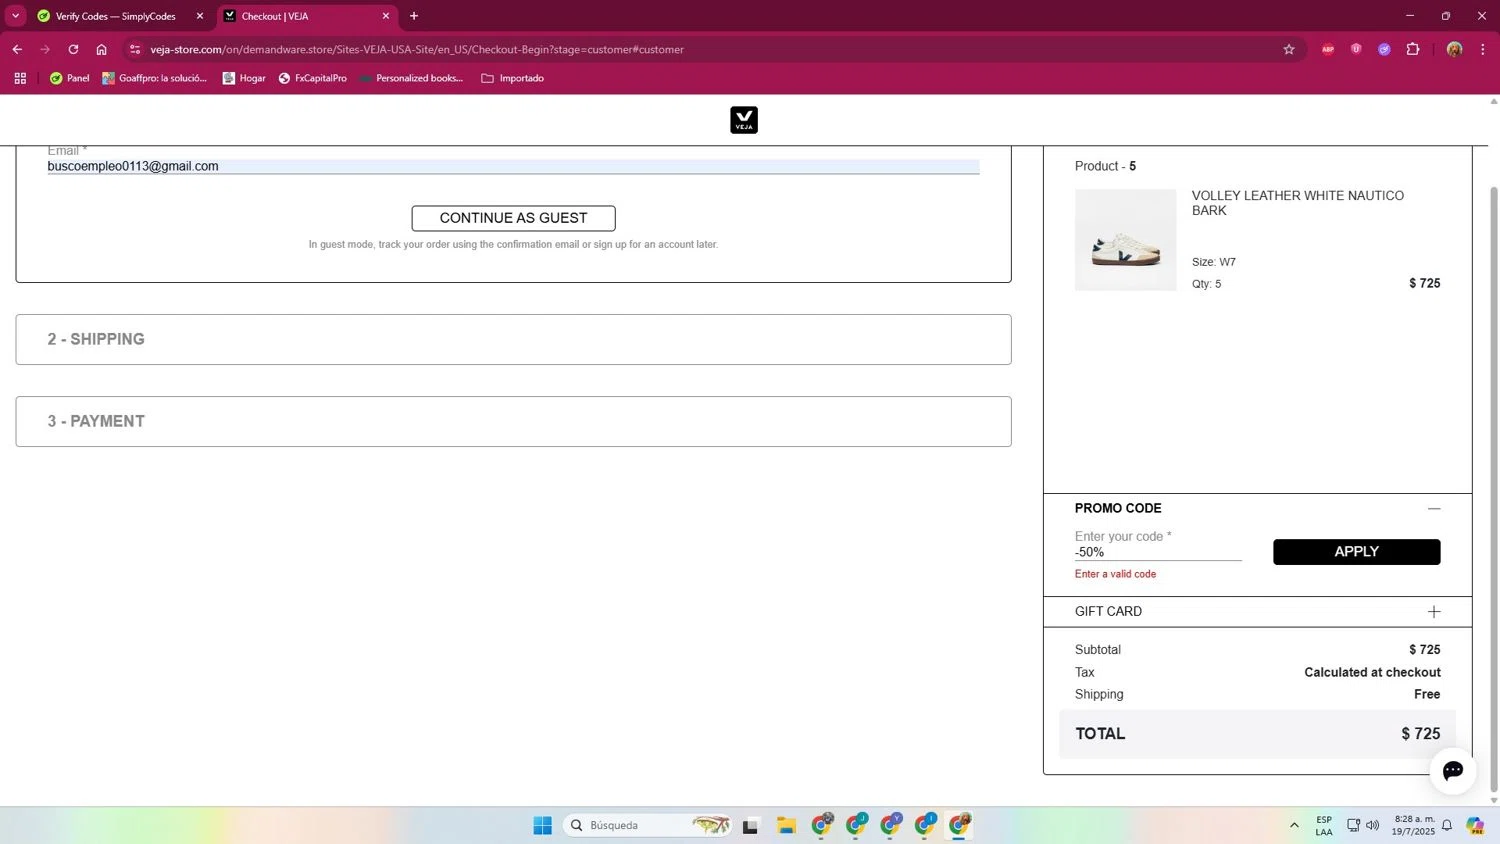Open the 2 - SHIPPING step
Screen dimensions: 1500x844
tap(513, 339)
